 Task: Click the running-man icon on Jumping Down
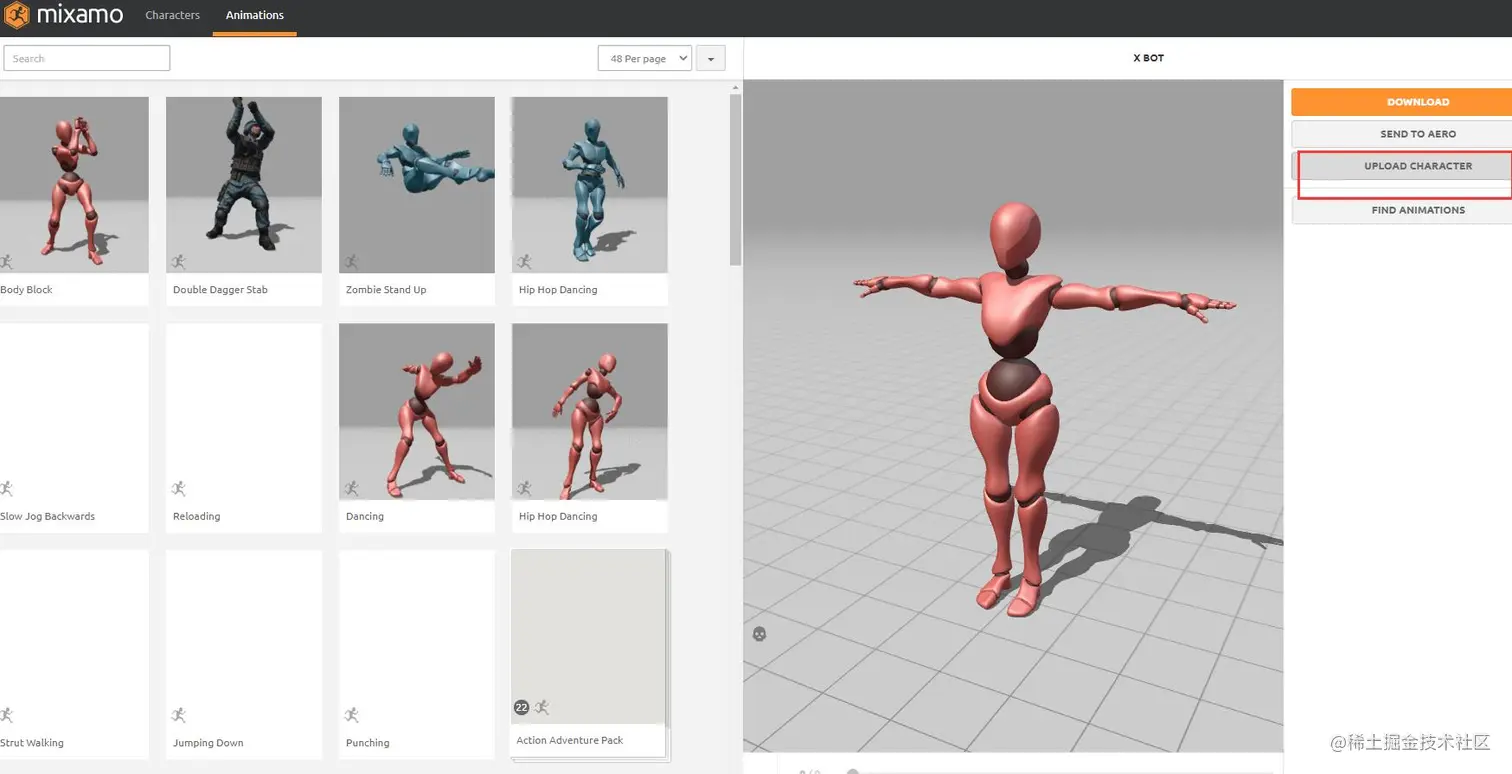(179, 715)
